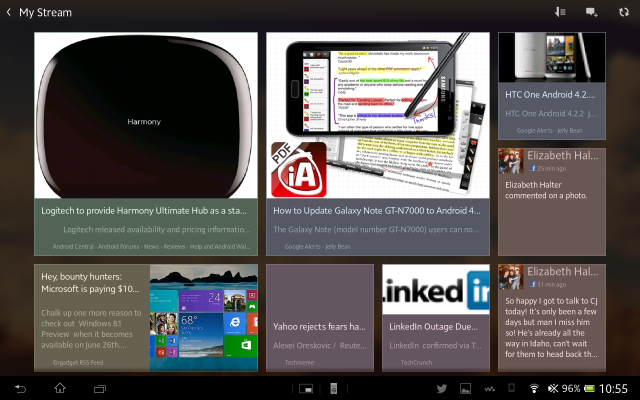The height and width of the screenshot is (400, 640).
Task: Open the picture notification icon
Action: point(465,389)
